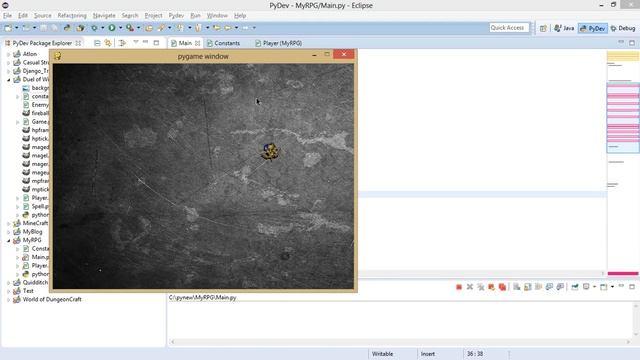Screen dimensions: 640x360
Task: Click the Remove All Terminated Launches icon
Action: point(481,287)
